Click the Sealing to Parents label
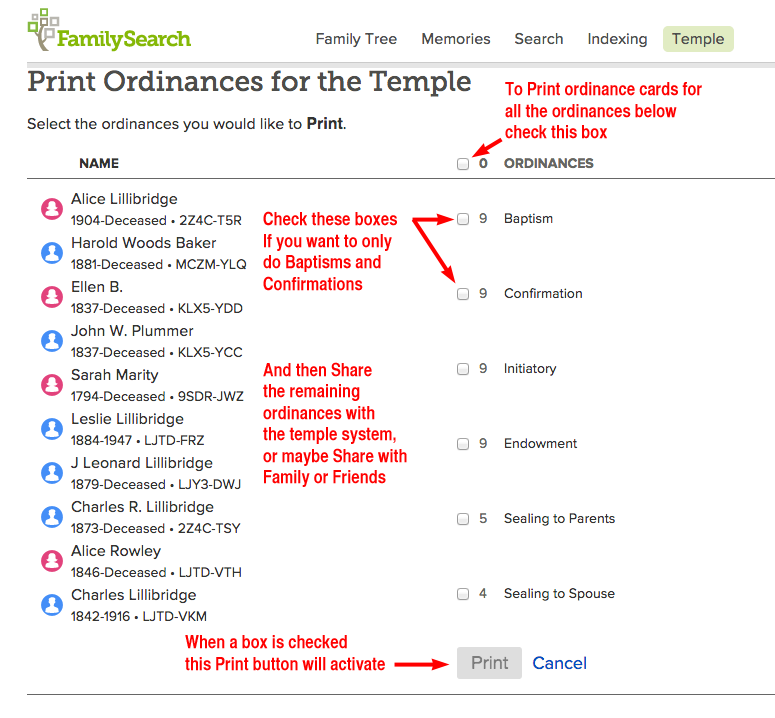 560,519
